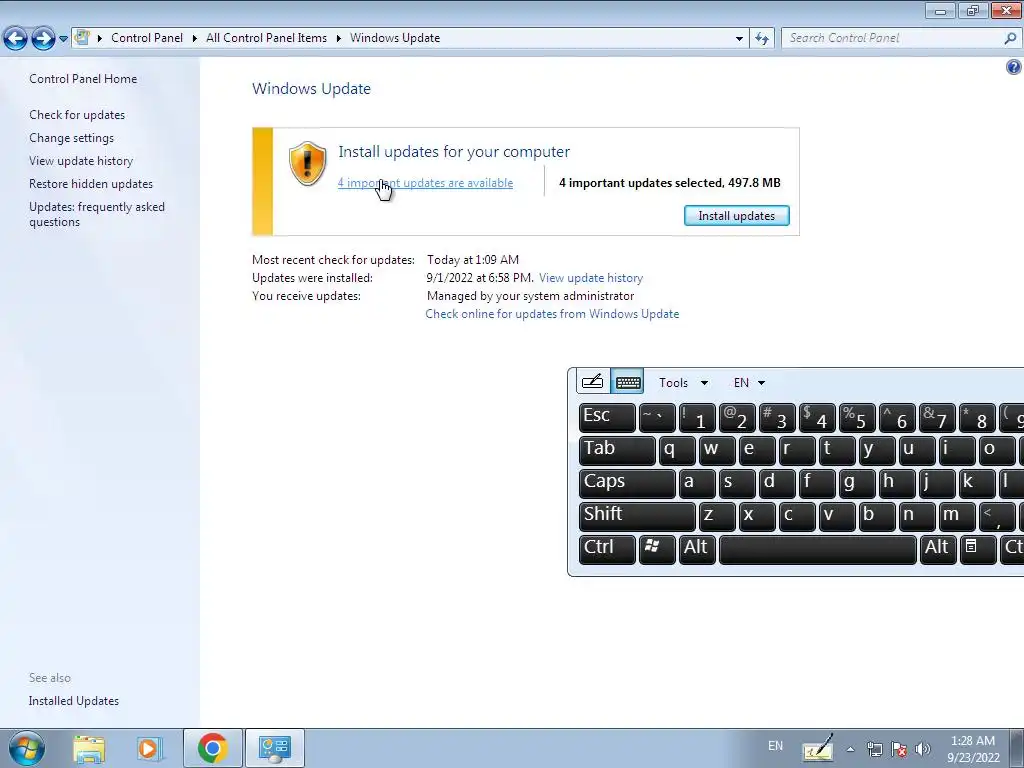Toggle the left Ctrl key on keyboard
Screen dimensions: 1024x768
tap(607, 549)
